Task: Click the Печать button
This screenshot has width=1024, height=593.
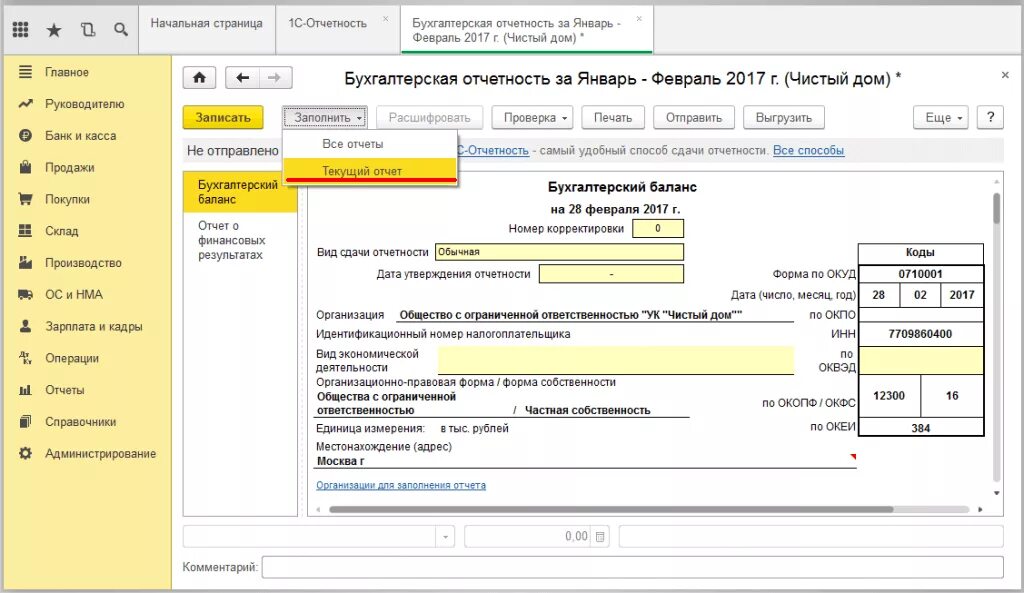Action: point(613,118)
